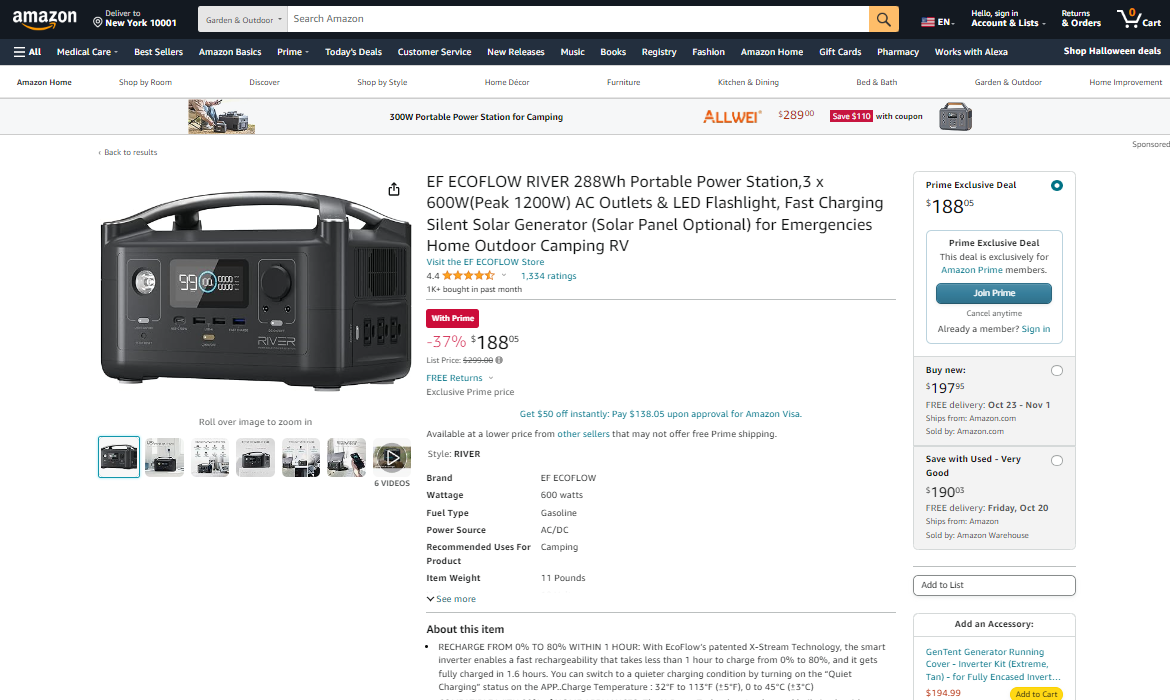This screenshot has height=700, width=1170.
Task: Click the share icon above product image
Action: 394,190
